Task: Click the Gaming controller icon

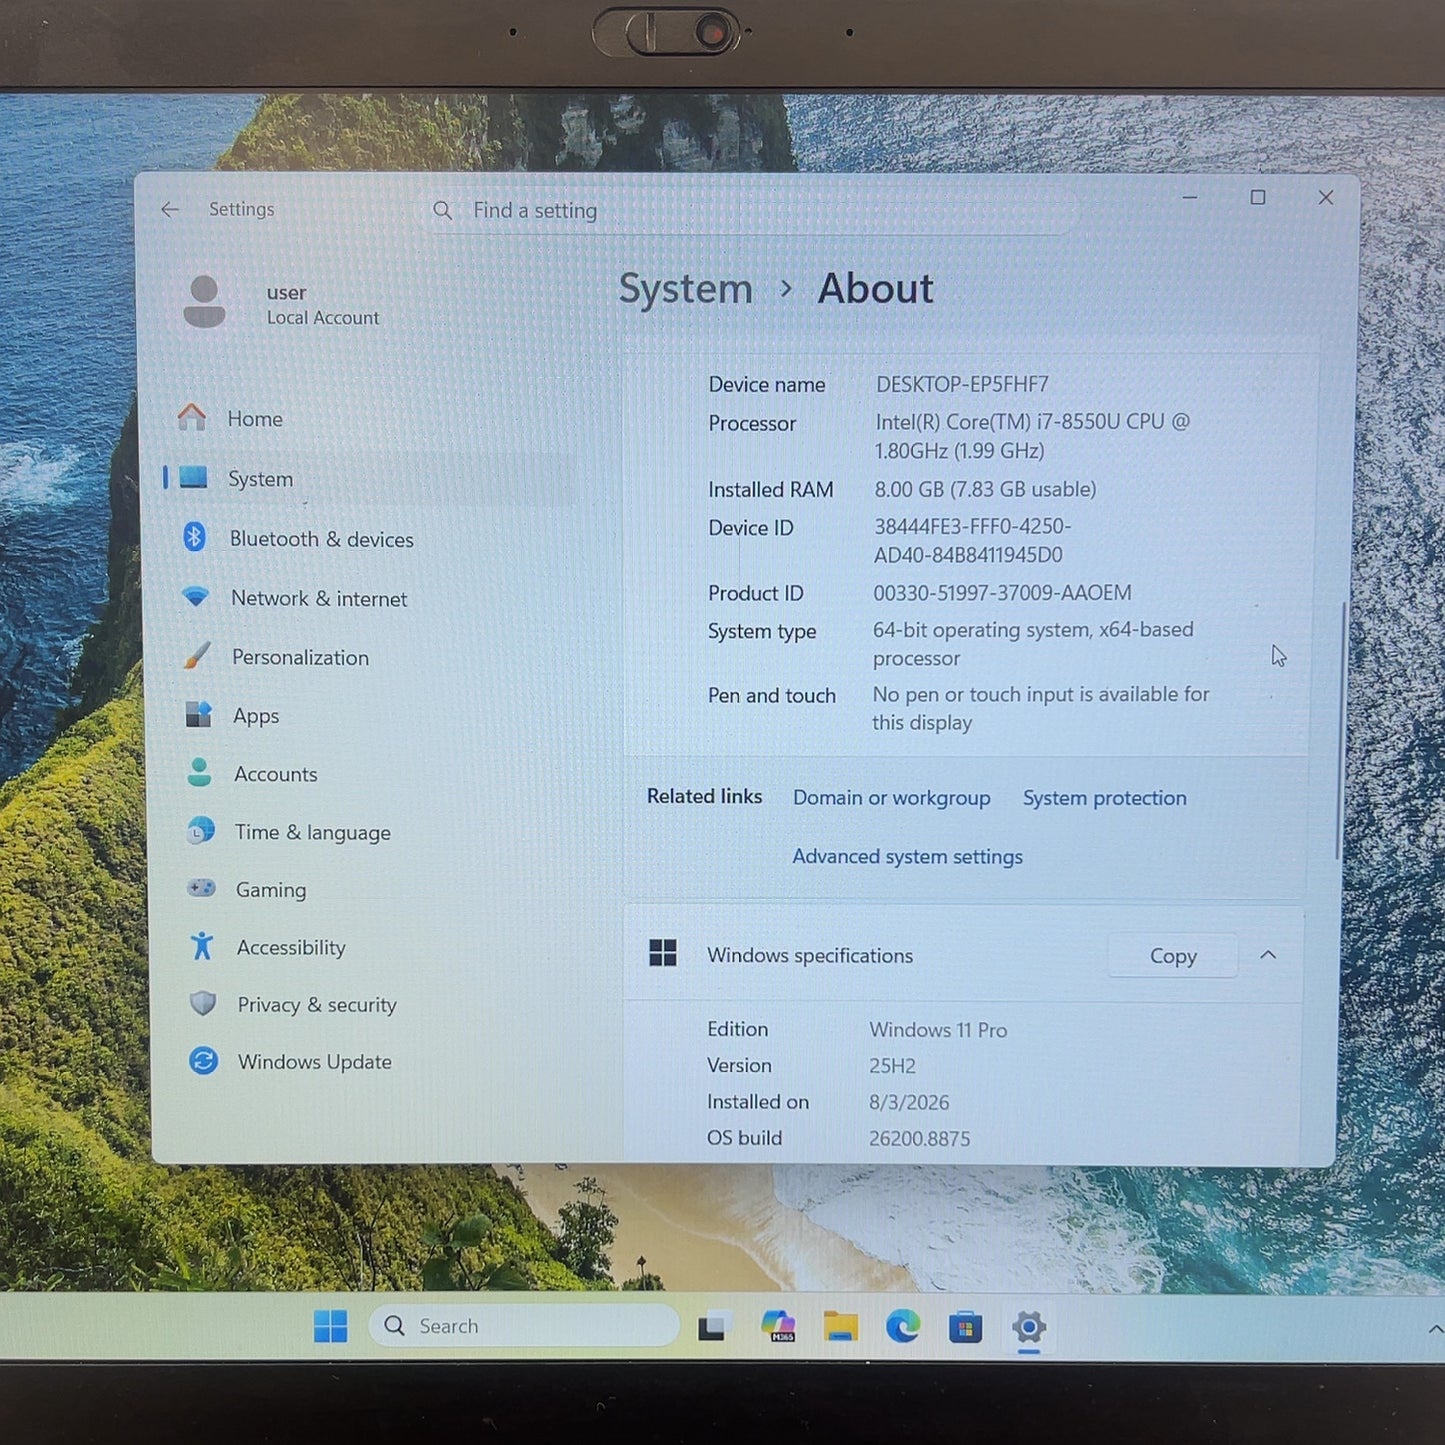Action: (202, 888)
